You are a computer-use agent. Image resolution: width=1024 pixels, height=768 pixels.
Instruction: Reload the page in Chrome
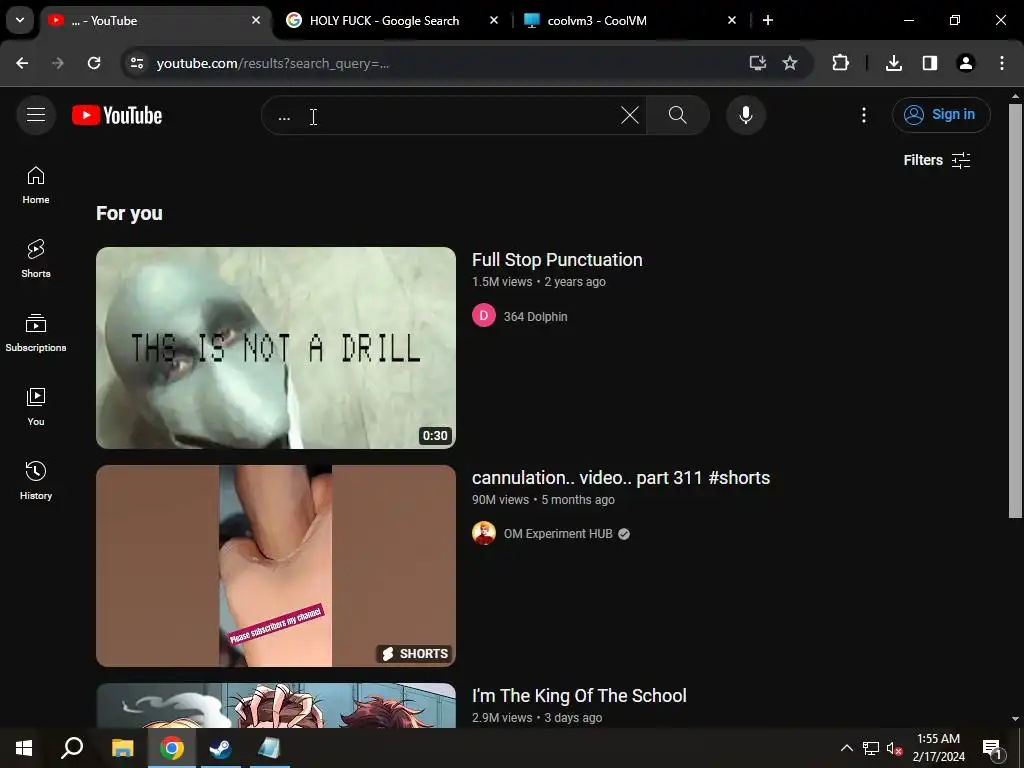pyautogui.click(x=94, y=63)
